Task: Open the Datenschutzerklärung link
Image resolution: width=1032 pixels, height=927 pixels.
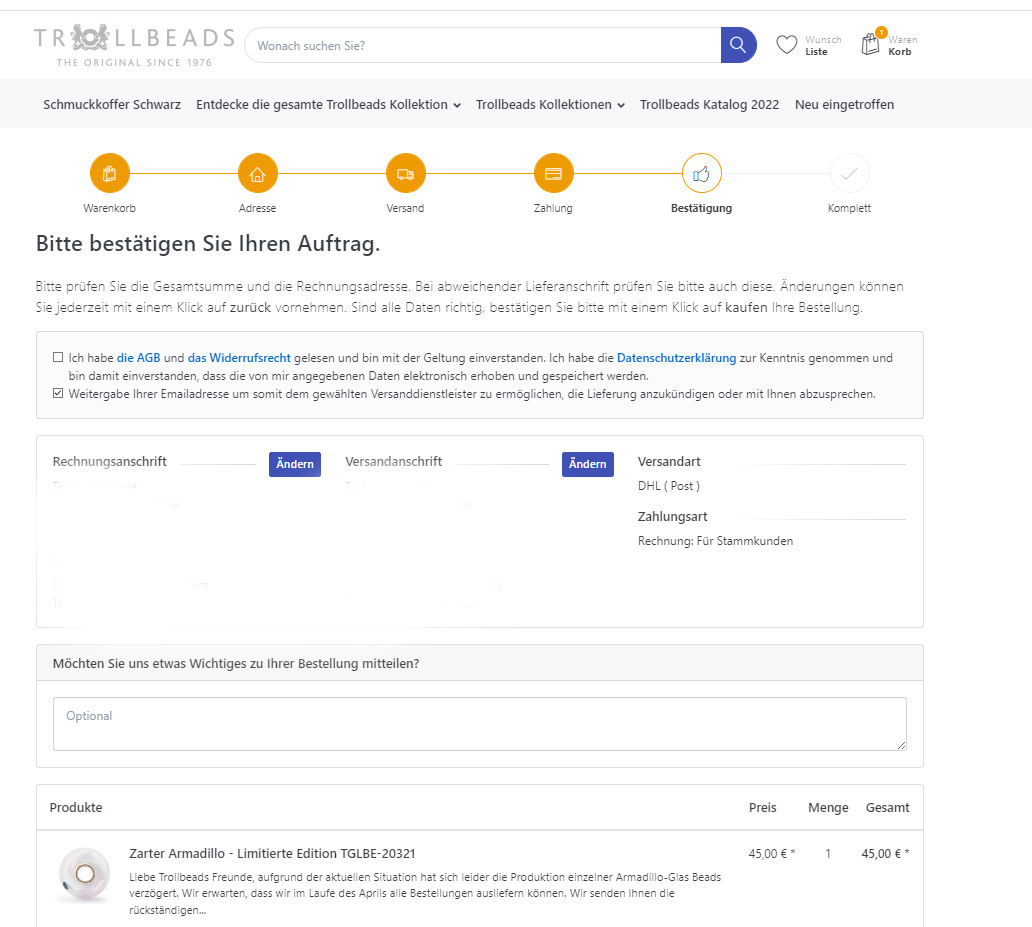Action: click(677, 358)
